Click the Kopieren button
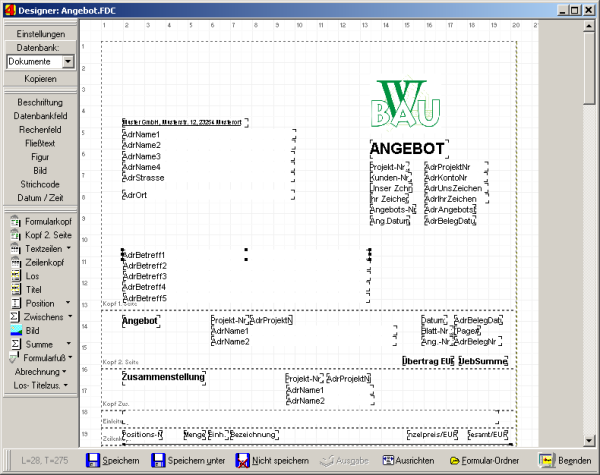Image resolution: width=600 pixels, height=475 pixels. pyautogui.click(x=40, y=78)
